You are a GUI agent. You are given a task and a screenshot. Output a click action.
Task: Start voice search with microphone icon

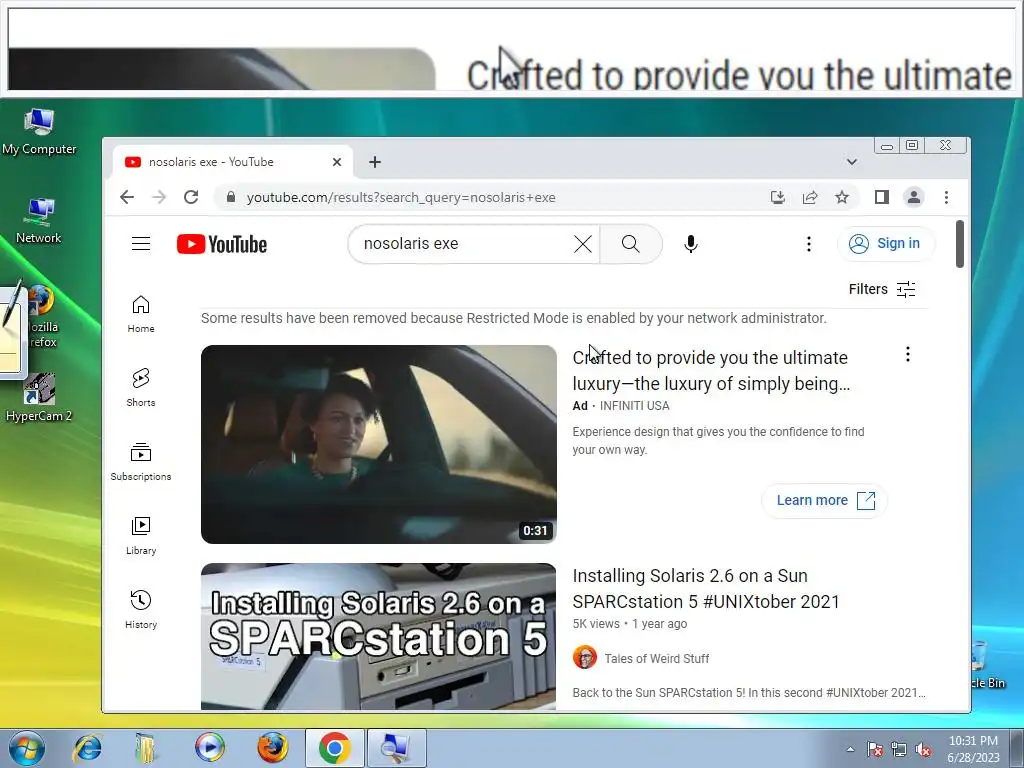pyautogui.click(x=691, y=244)
